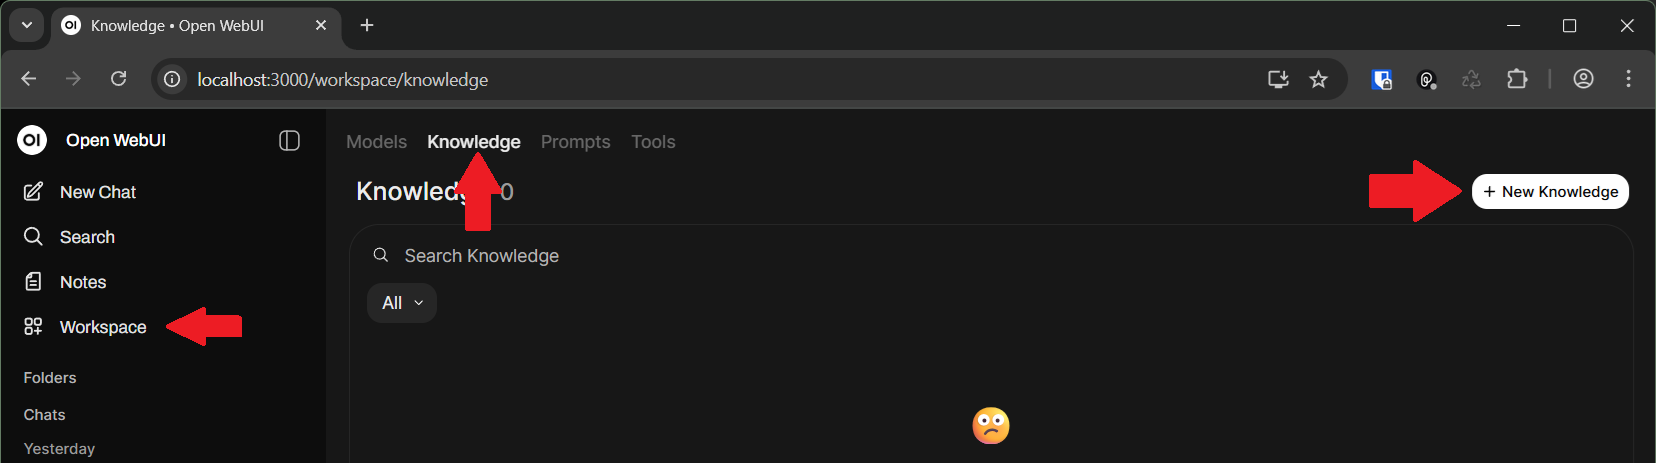The image size is (1656, 463).
Task: Open Notes from the sidebar
Action: pyautogui.click(x=82, y=282)
